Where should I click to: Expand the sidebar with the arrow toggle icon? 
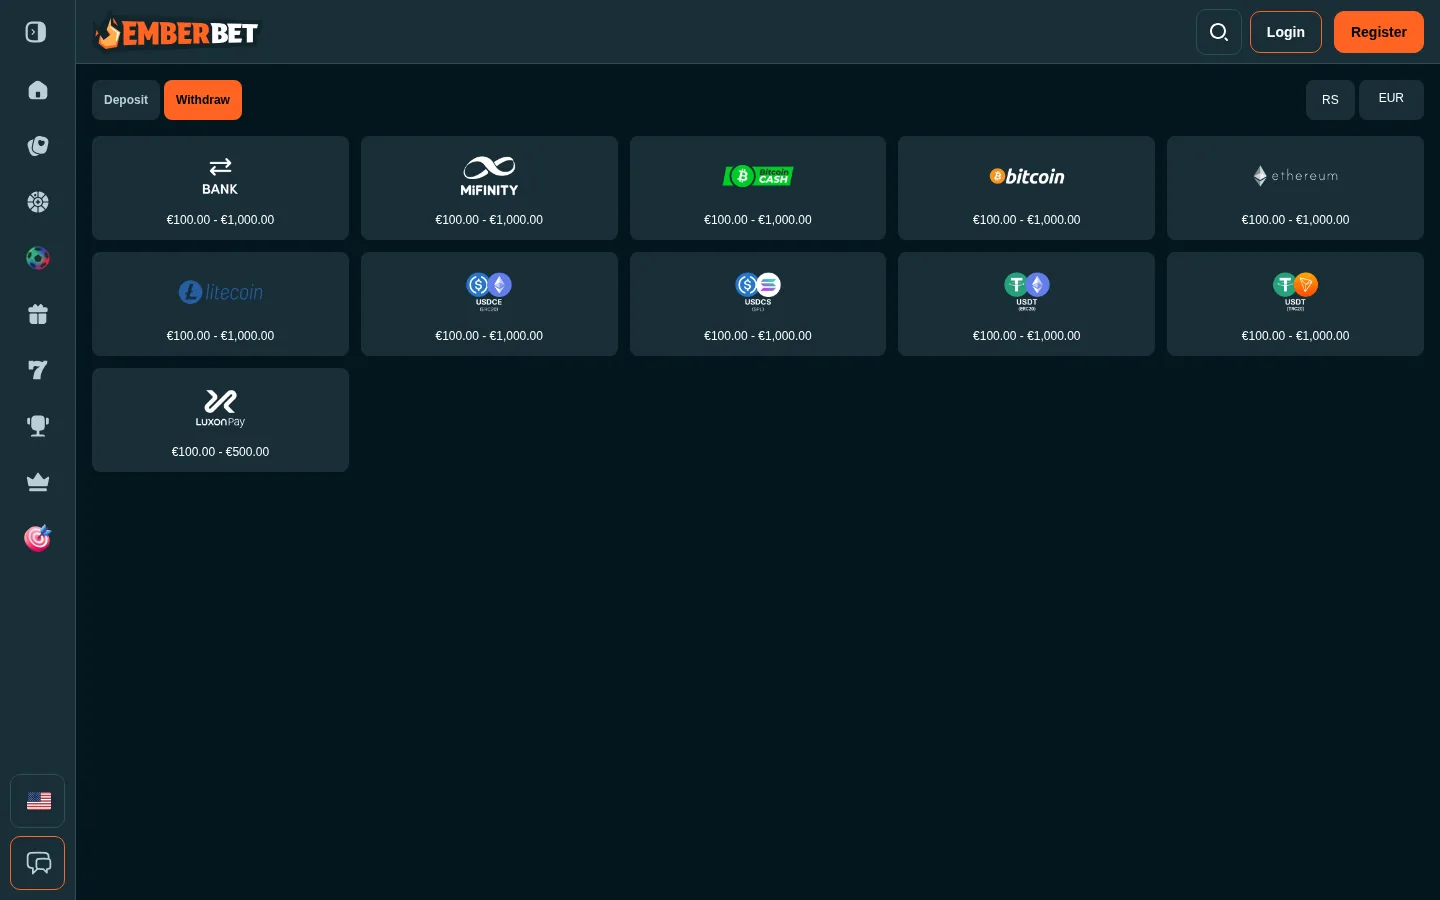point(36,32)
